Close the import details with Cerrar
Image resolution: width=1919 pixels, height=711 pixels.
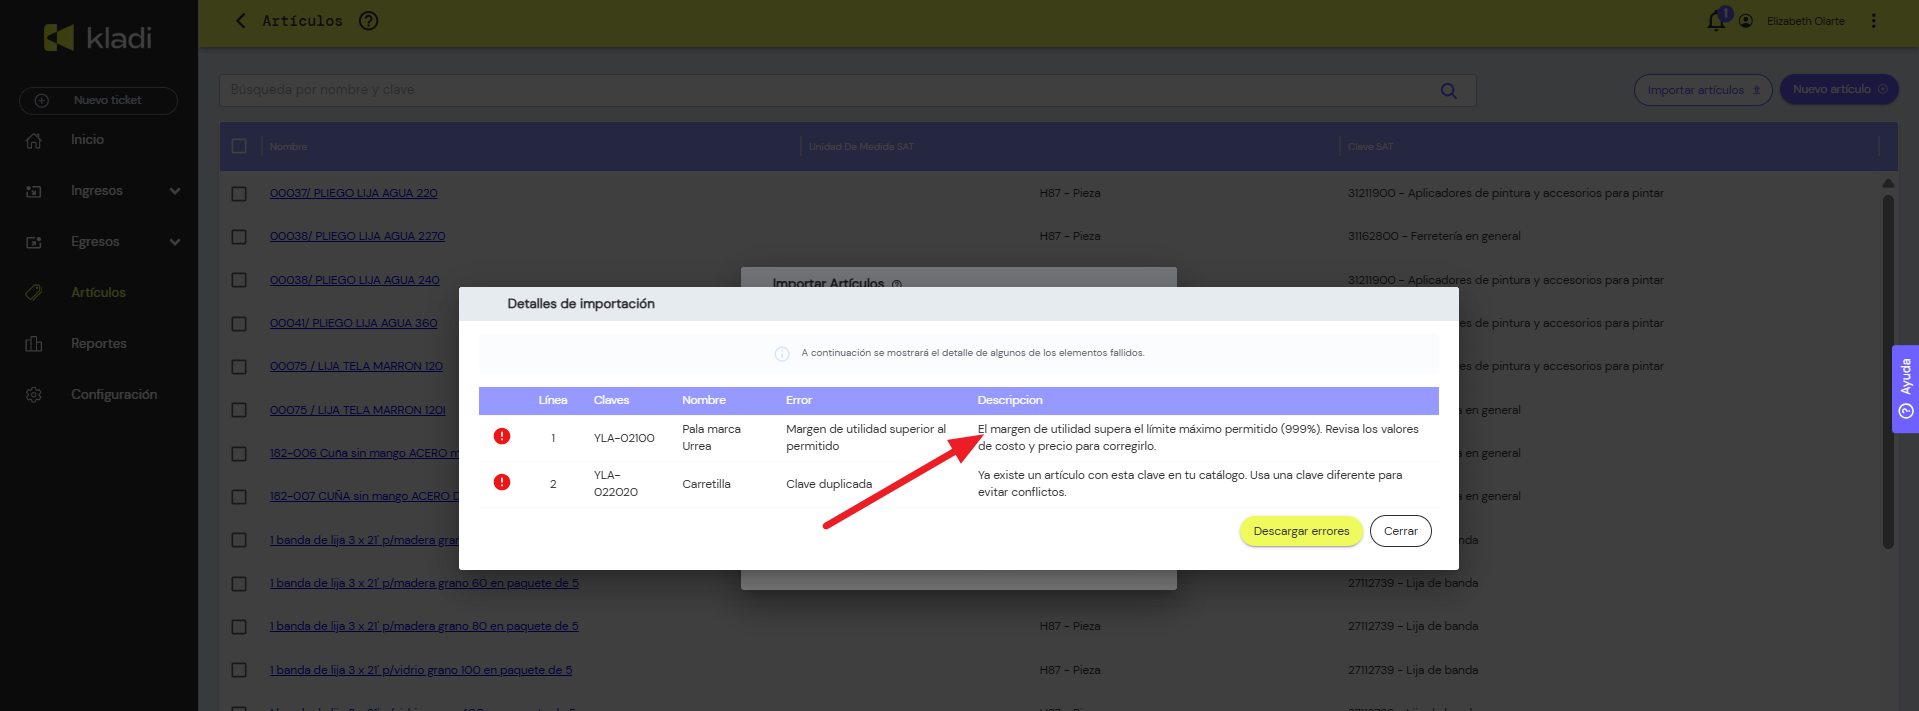pos(1400,531)
